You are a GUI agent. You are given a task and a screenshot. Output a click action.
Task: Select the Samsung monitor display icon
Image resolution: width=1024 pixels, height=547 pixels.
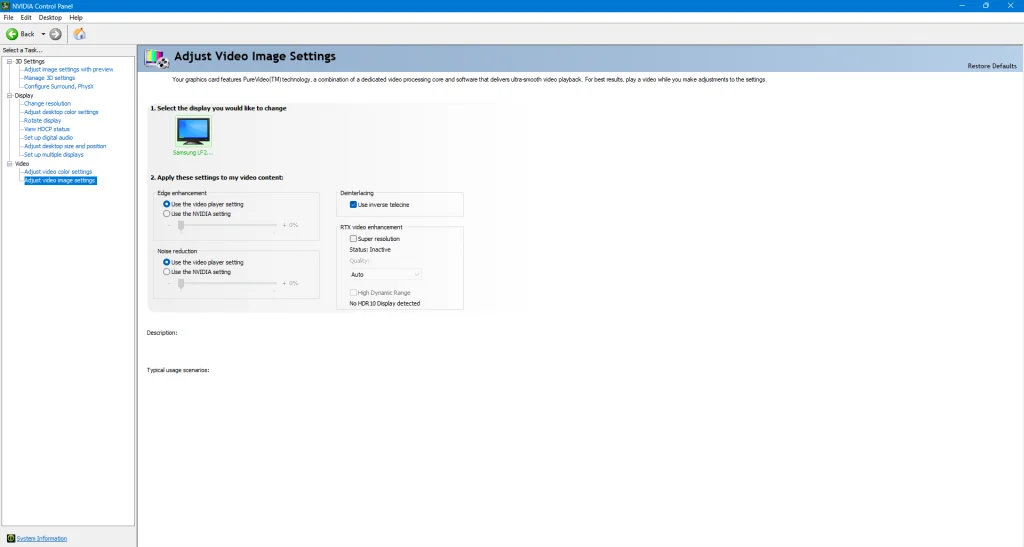(193, 131)
